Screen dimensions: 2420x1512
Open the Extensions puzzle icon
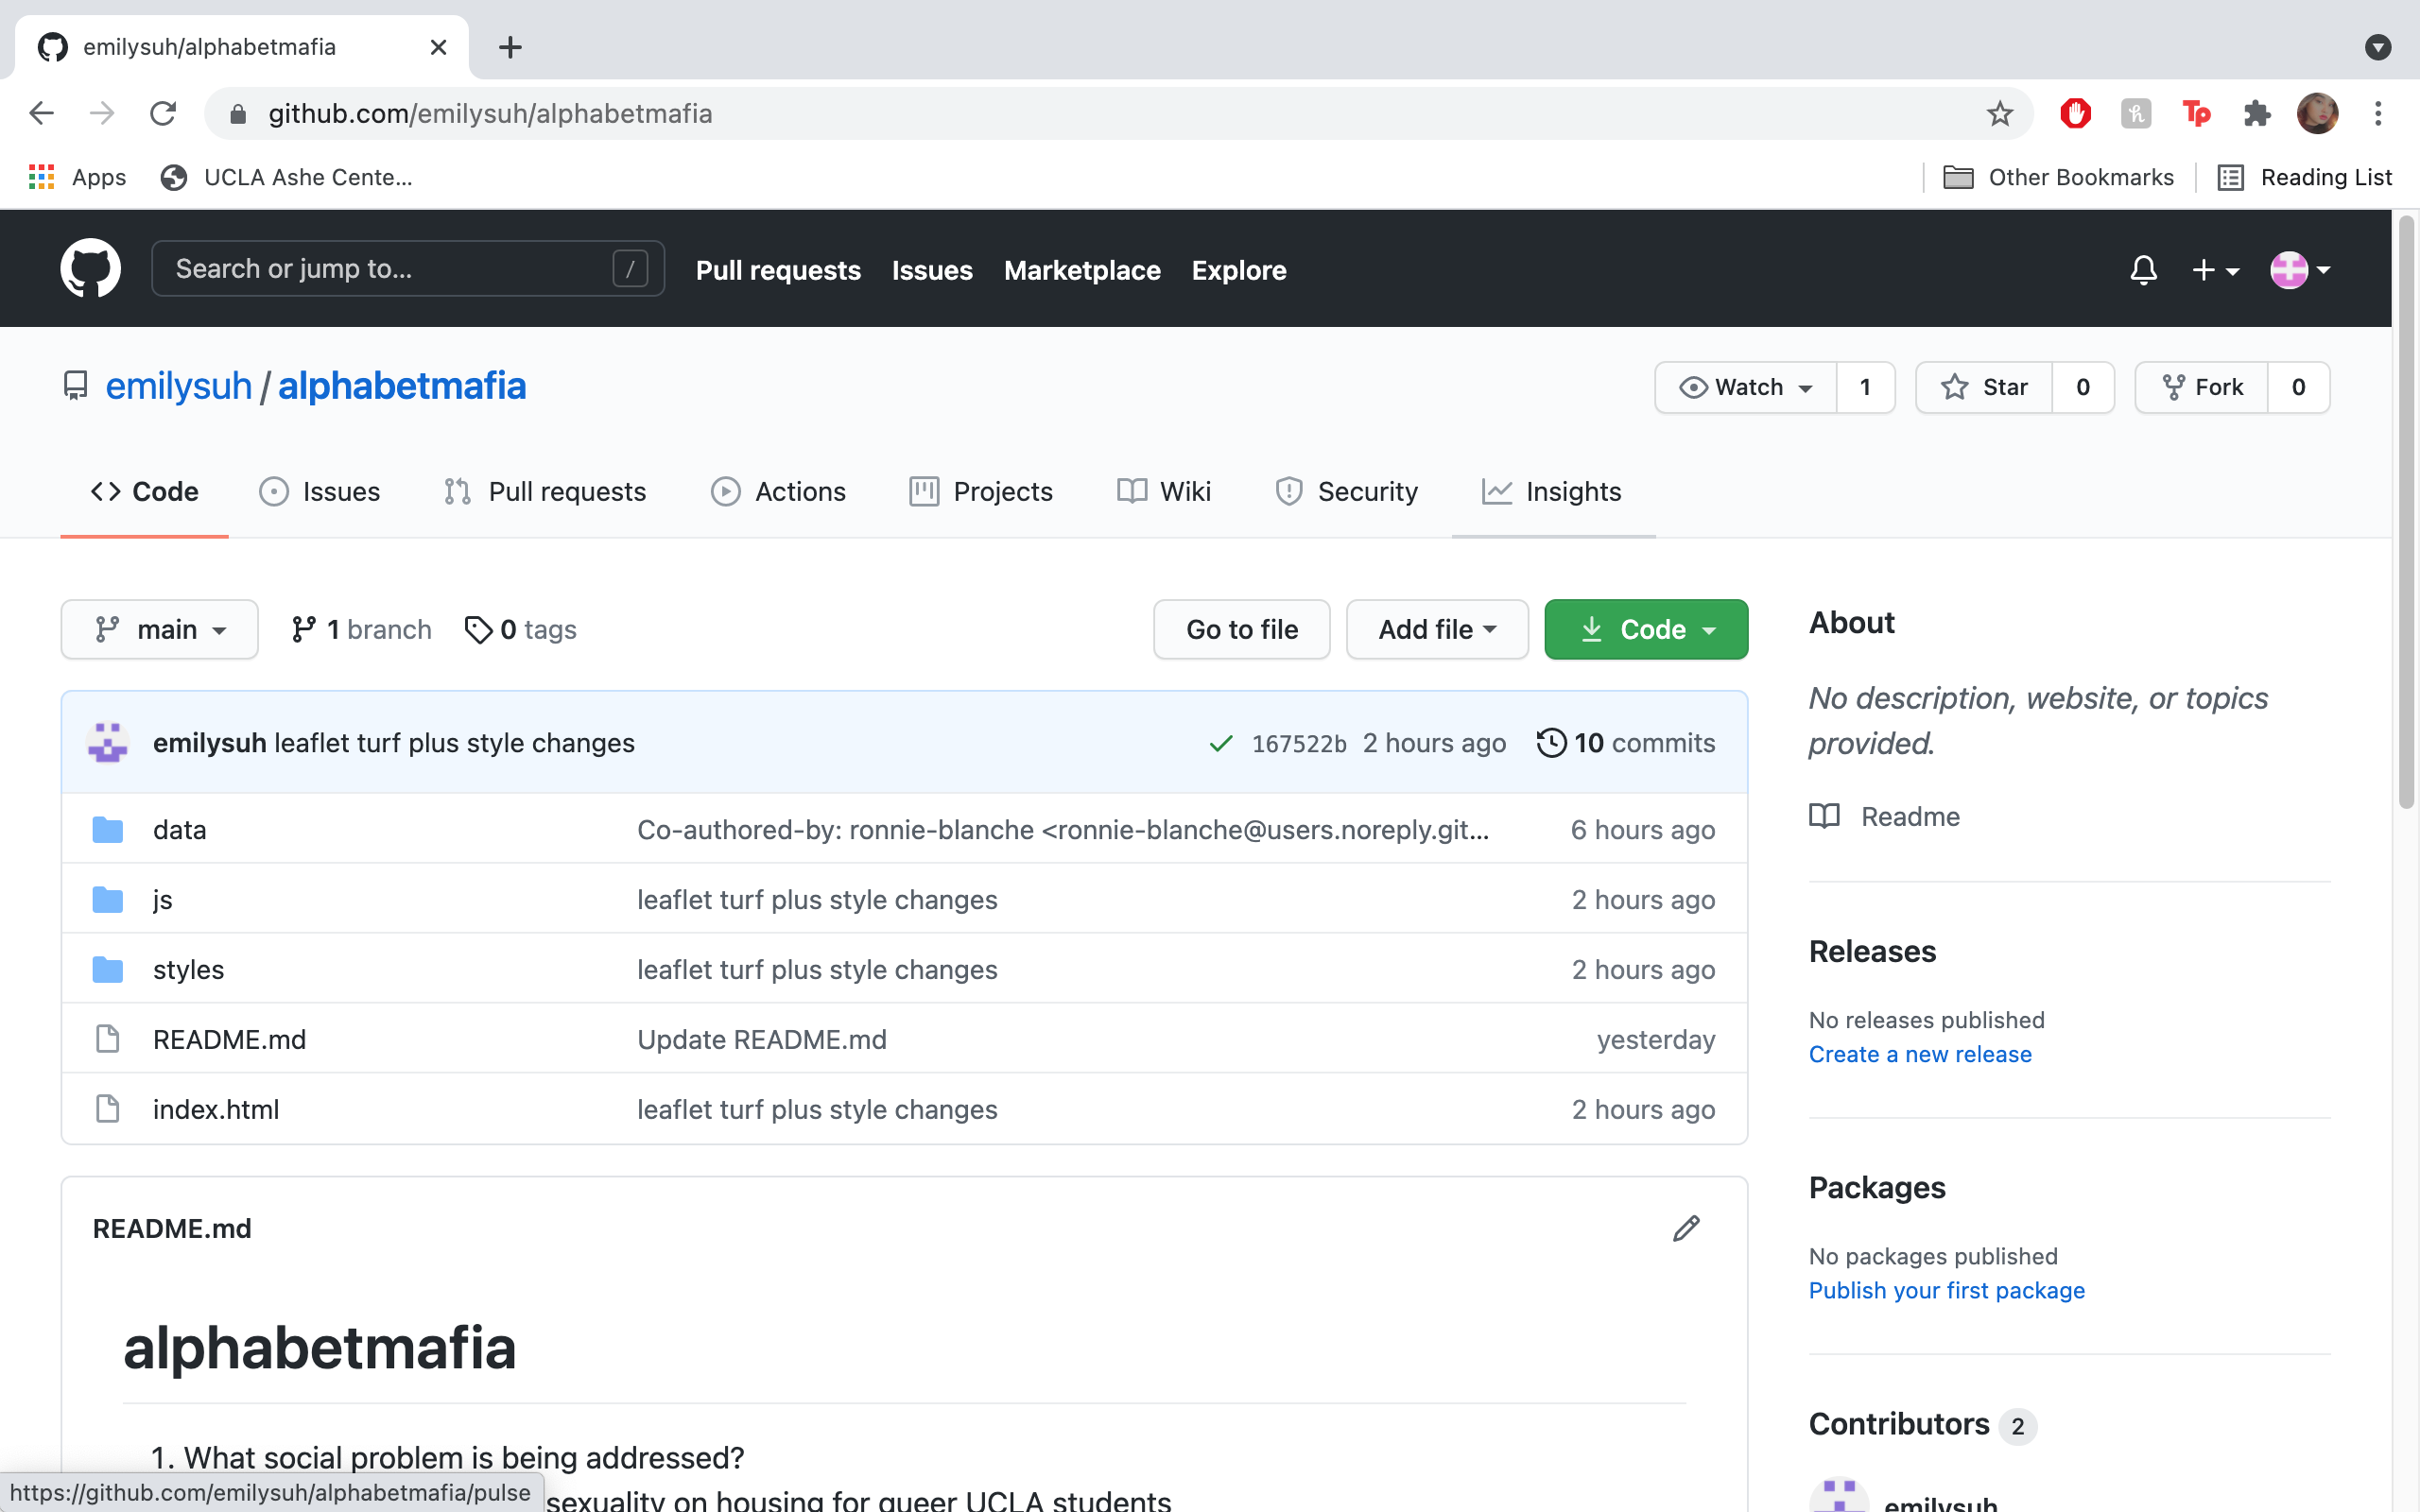coord(2256,114)
